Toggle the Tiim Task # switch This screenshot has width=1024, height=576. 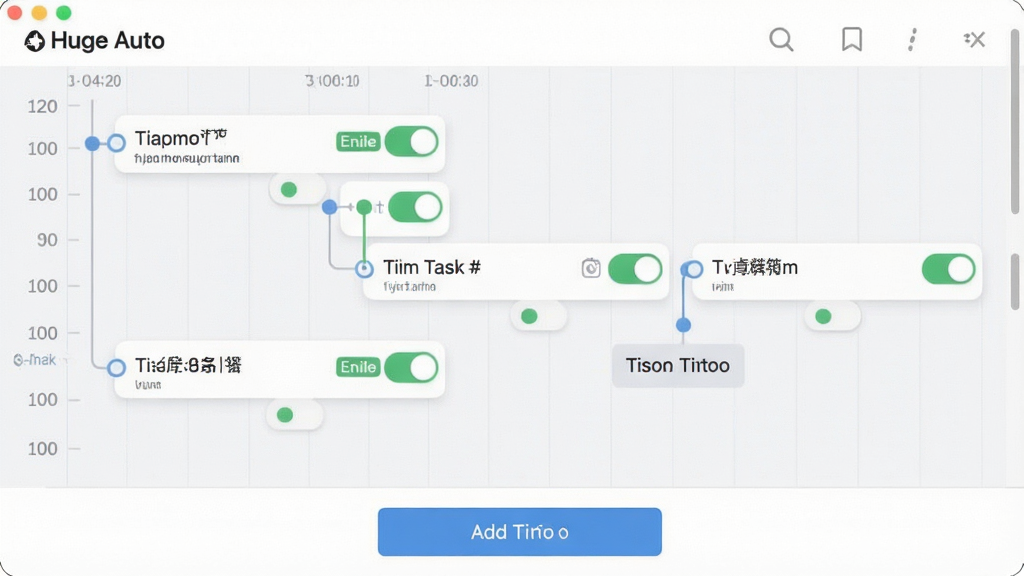click(635, 268)
